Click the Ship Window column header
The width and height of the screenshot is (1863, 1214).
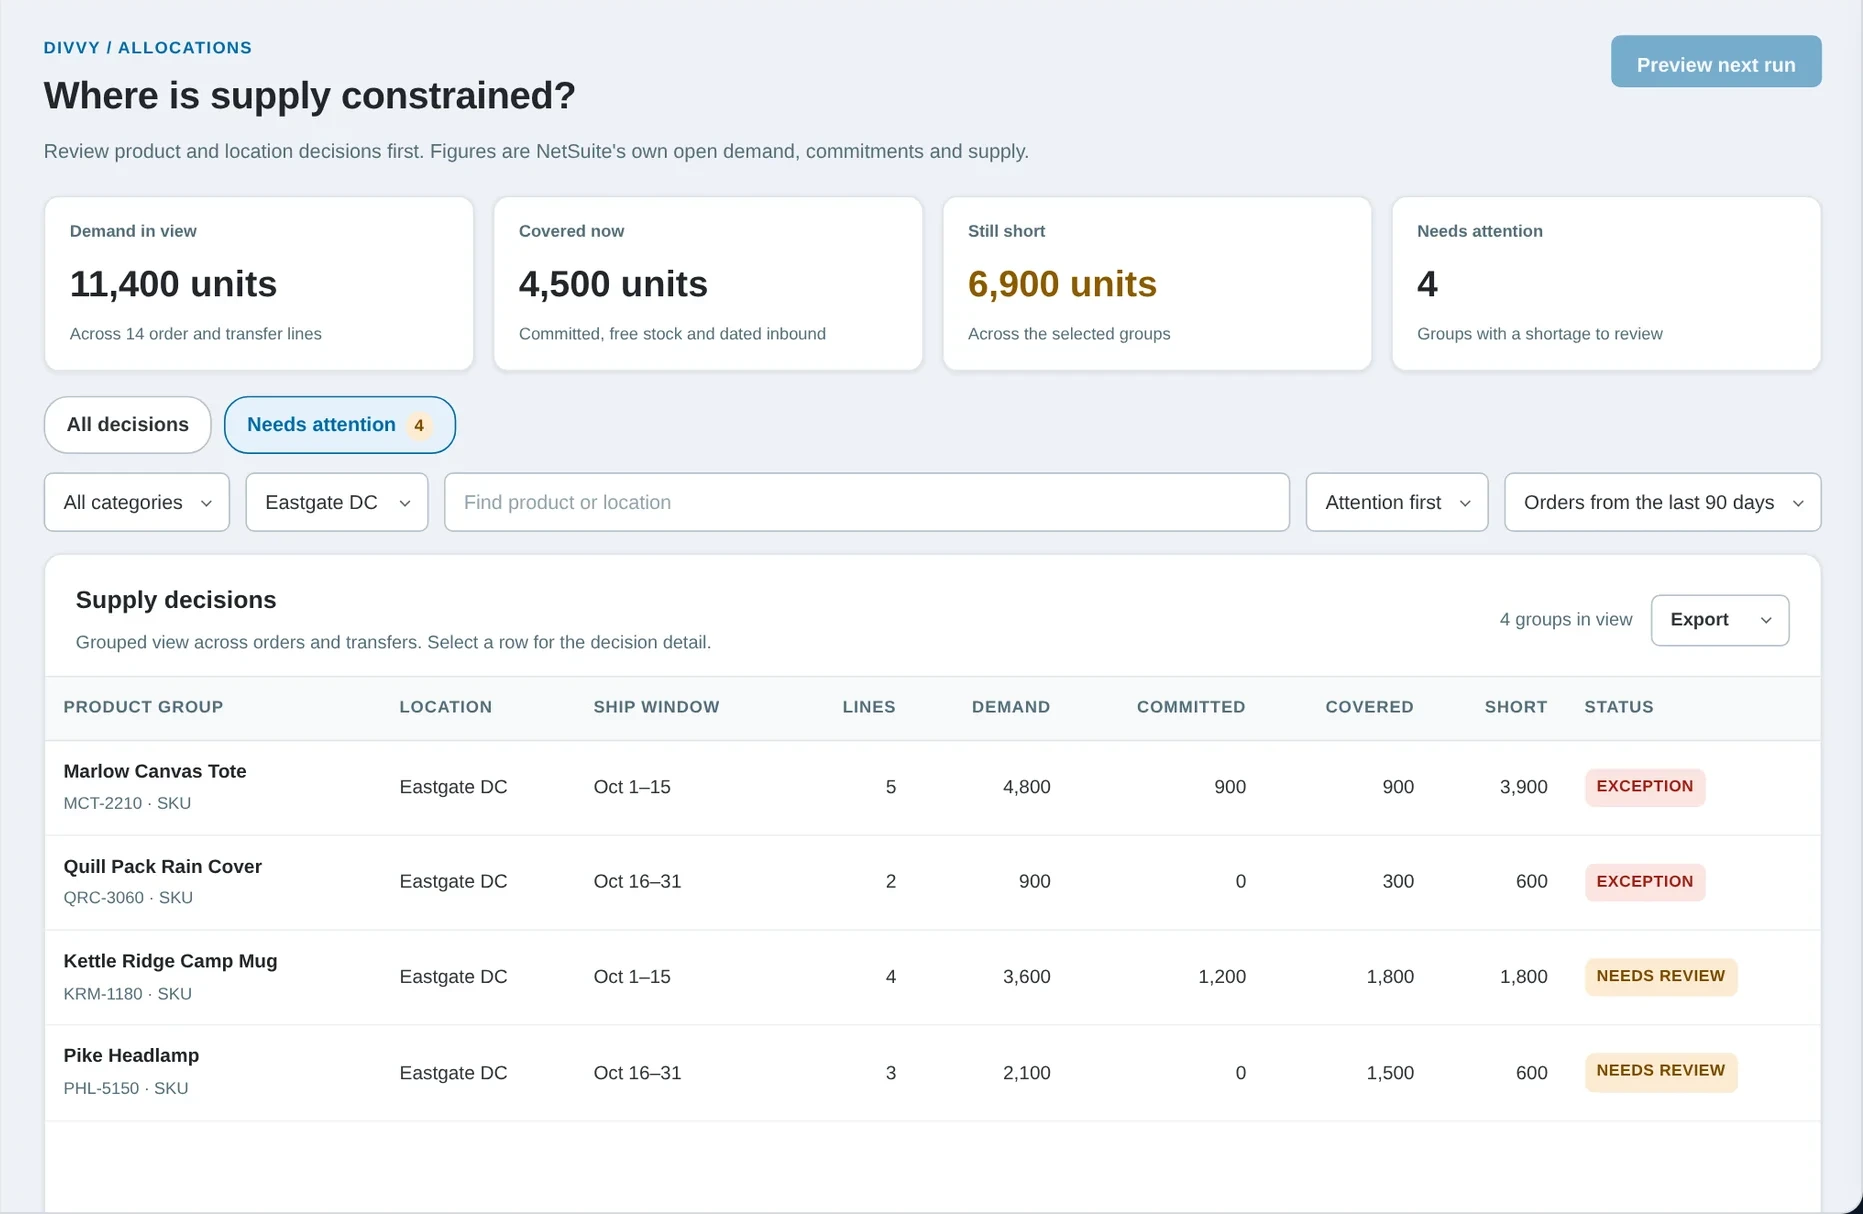[656, 707]
